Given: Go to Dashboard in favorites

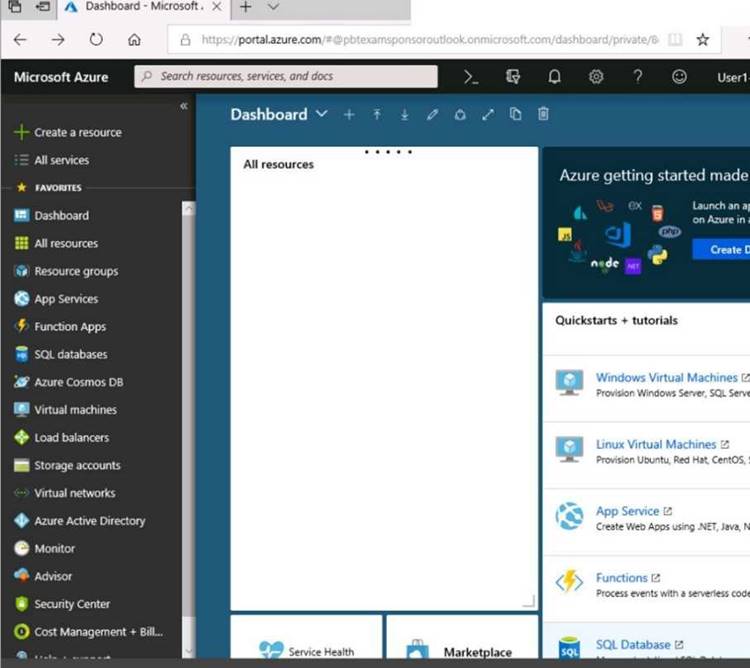Looking at the screenshot, I should coord(52,216).
